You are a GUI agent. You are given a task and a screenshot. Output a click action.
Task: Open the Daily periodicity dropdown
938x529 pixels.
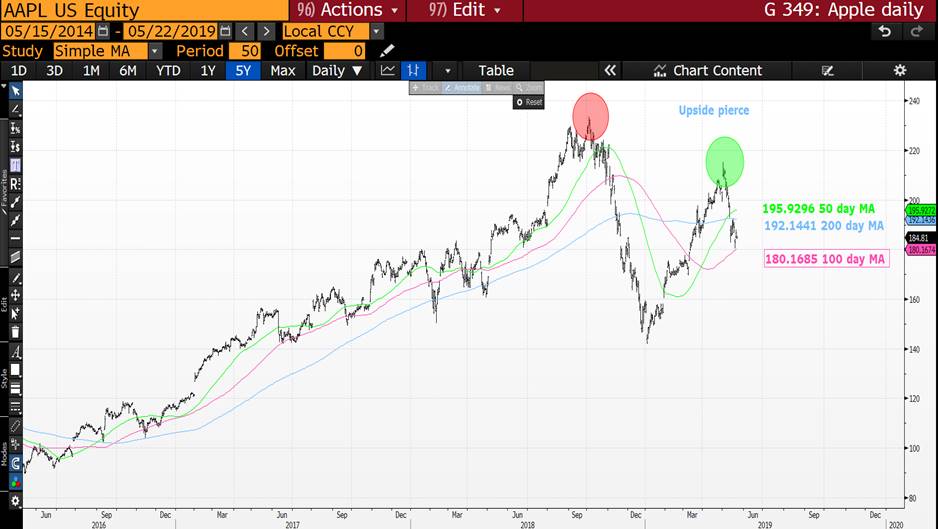[337, 71]
